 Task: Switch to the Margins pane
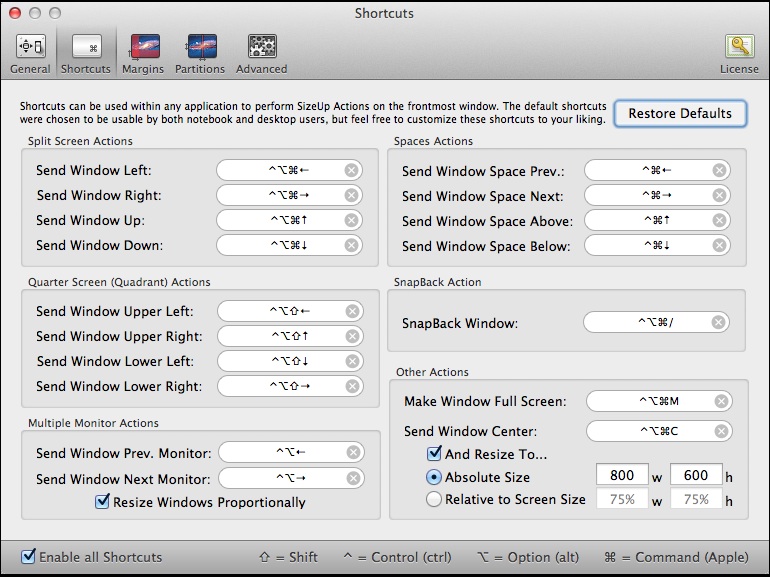143,53
